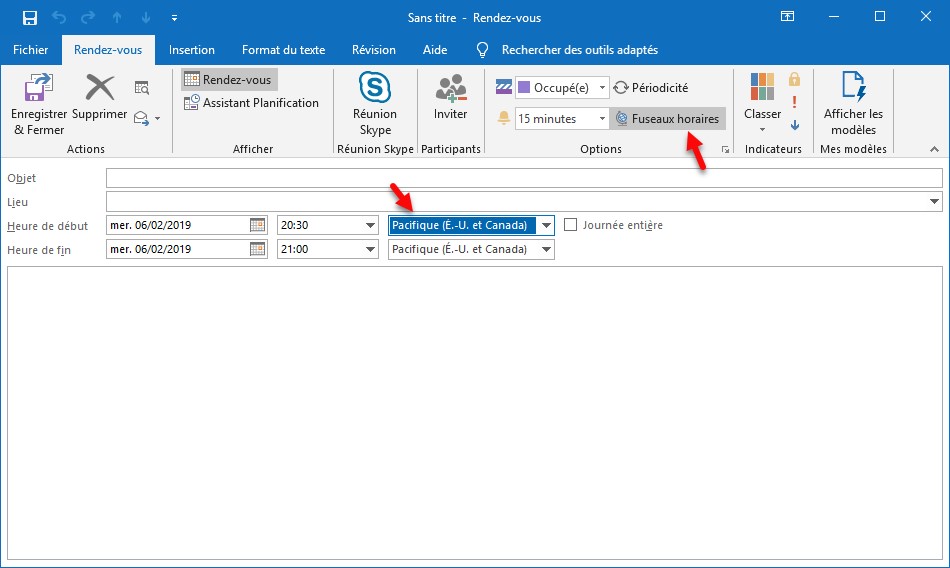Click the Objet text field
This screenshot has width=950, height=568.
tap(523, 178)
